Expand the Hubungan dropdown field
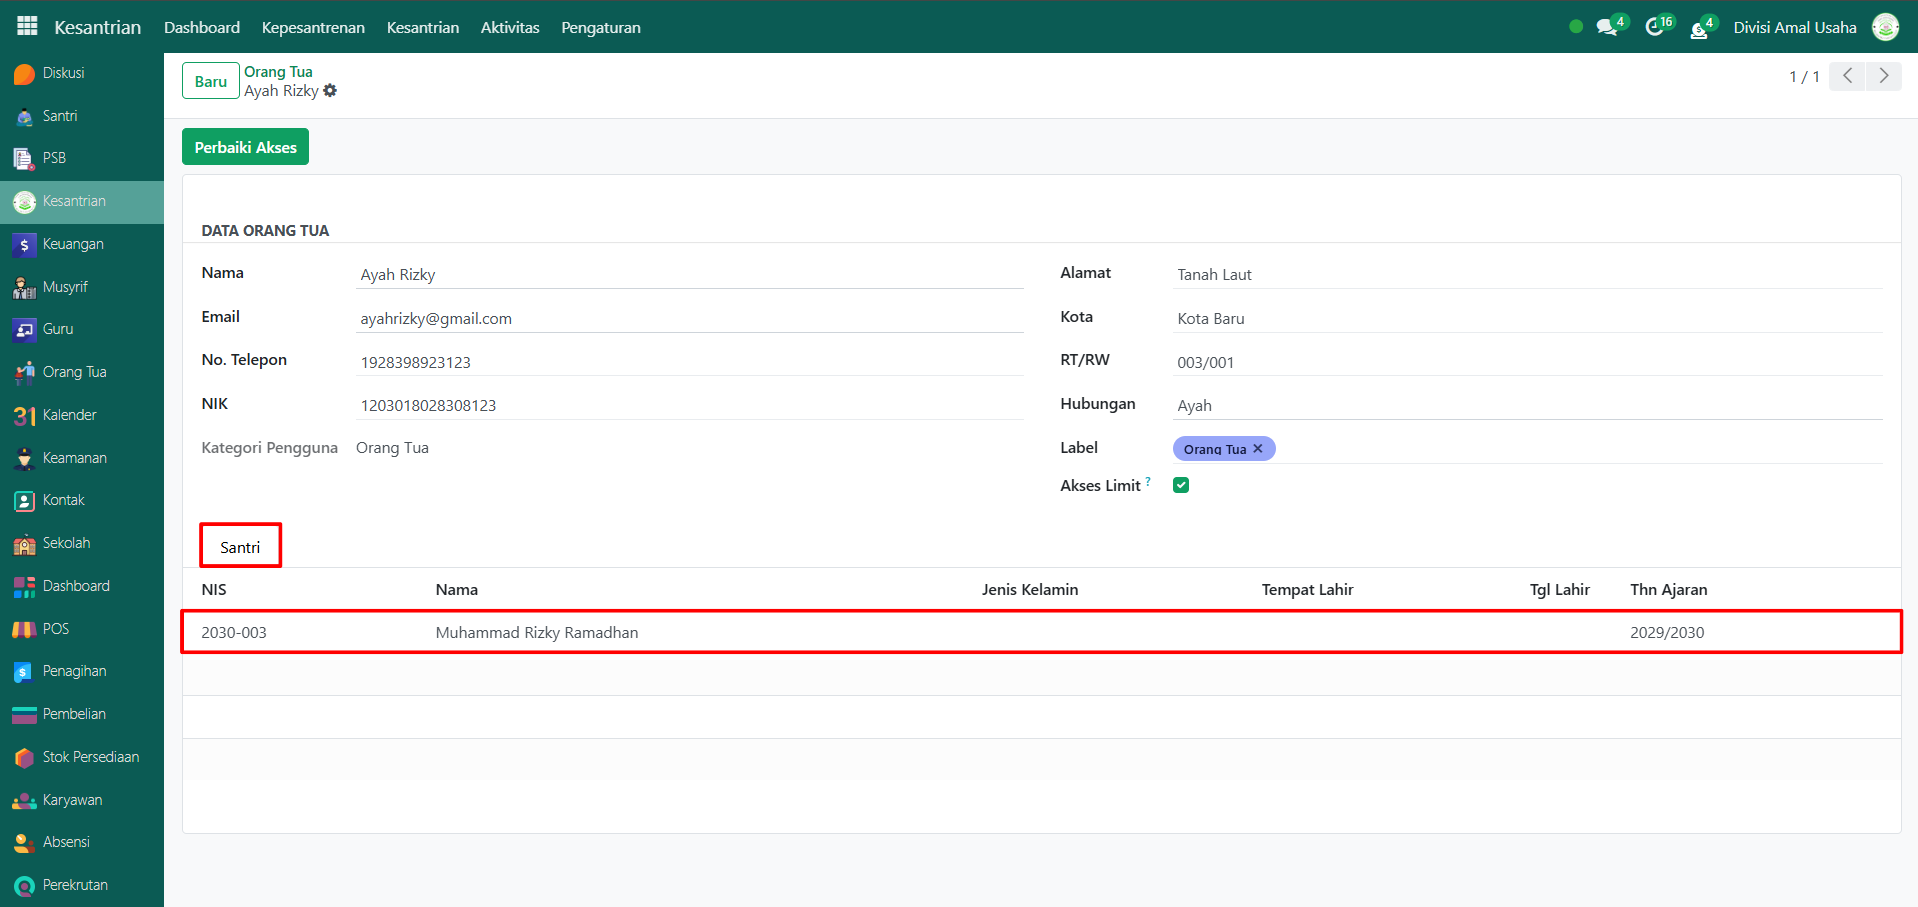Viewport: 1918px width, 907px height. coord(1527,405)
